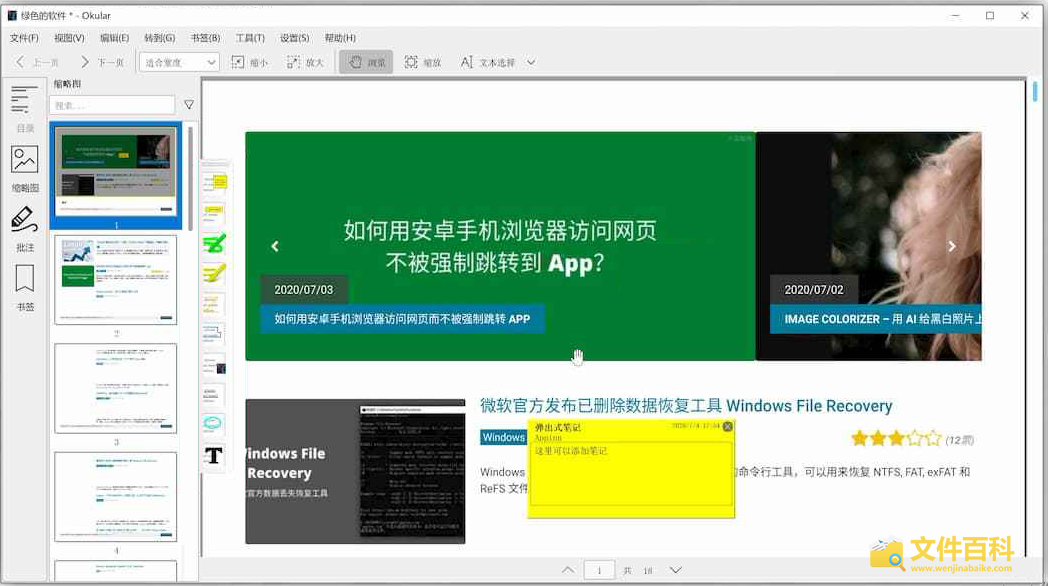Viewport: 1048px width, 586px height.
Task: Activate the 文本选择 text selection tool
Action: click(x=488, y=62)
